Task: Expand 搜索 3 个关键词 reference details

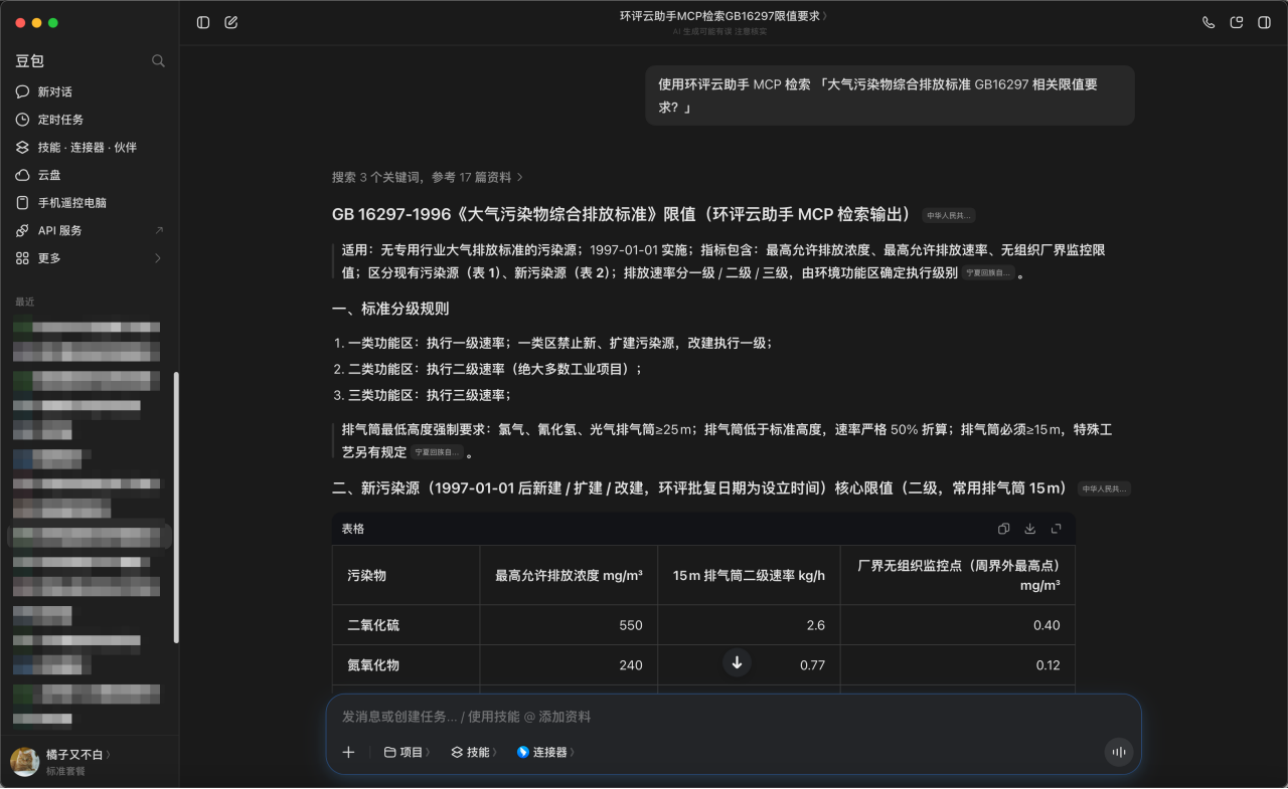Action: pos(428,177)
